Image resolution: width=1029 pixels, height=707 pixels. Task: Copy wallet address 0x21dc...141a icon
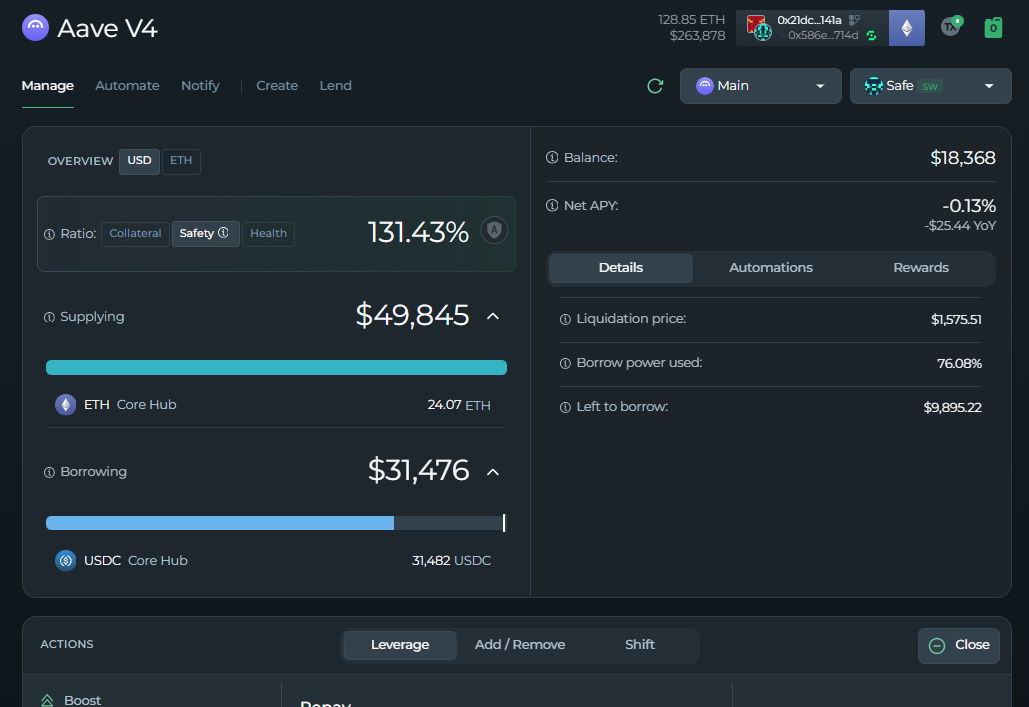click(x=854, y=20)
